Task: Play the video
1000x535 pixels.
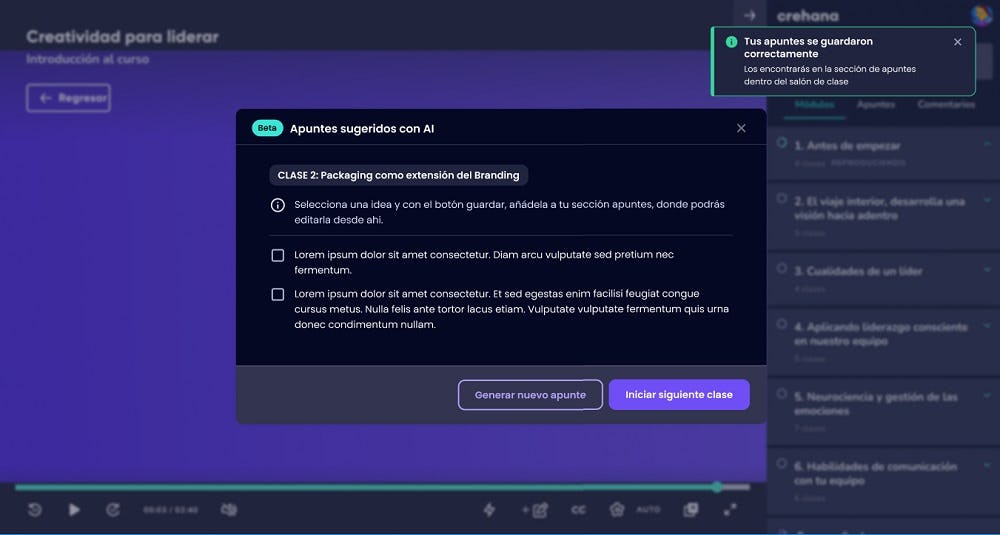Action: click(74, 509)
